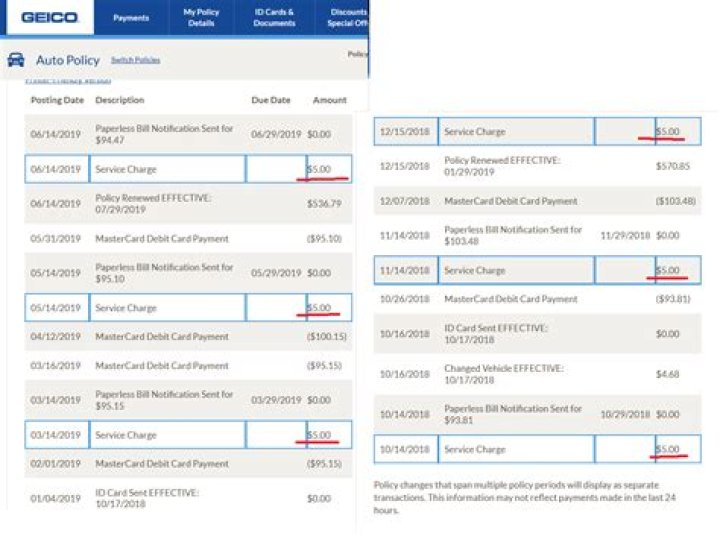Image resolution: width=720 pixels, height=539 pixels.
Task: Click the Posting Date column header
Action: (57, 100)
